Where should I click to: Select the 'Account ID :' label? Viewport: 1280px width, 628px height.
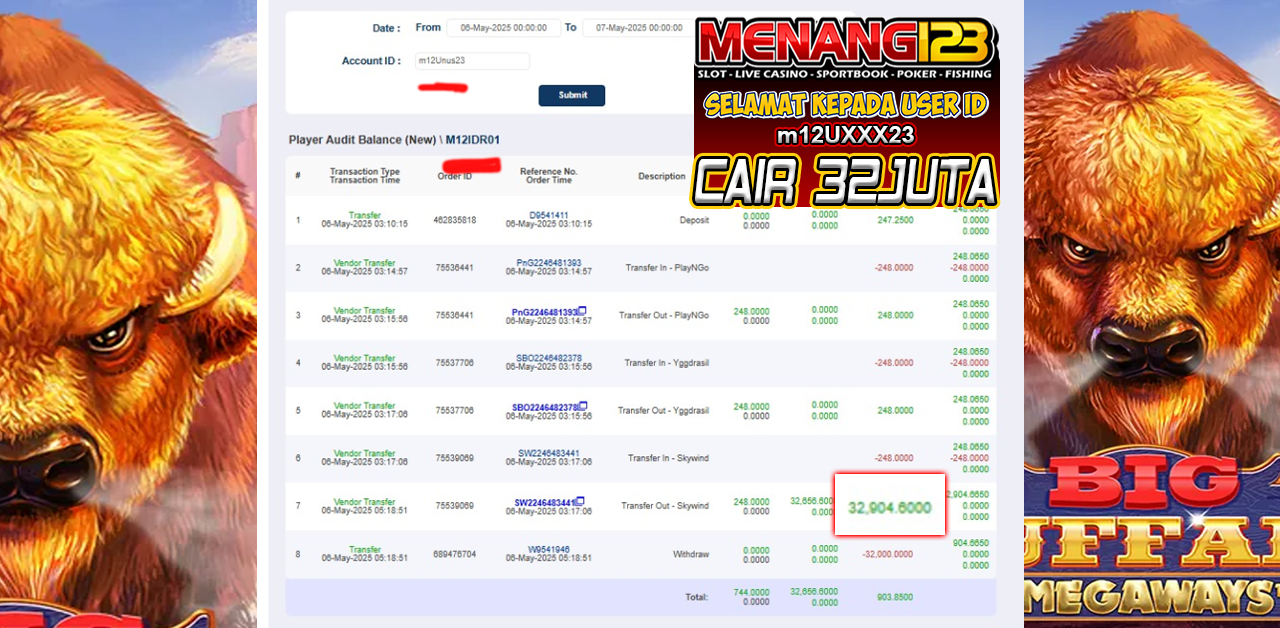point(371,61)
